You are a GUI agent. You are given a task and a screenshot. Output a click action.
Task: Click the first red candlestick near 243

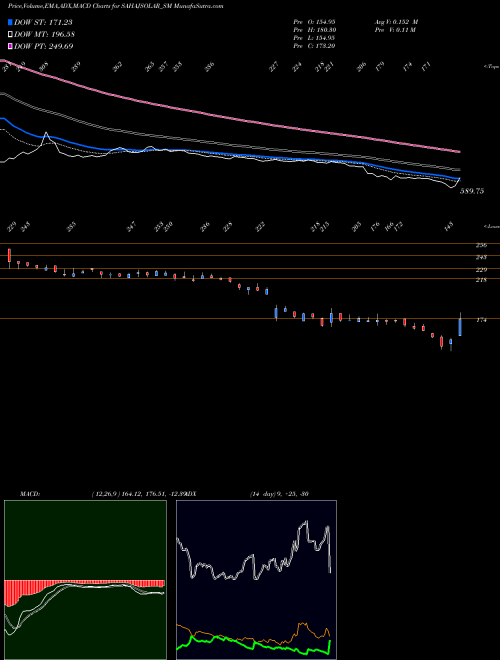(9, 256)
